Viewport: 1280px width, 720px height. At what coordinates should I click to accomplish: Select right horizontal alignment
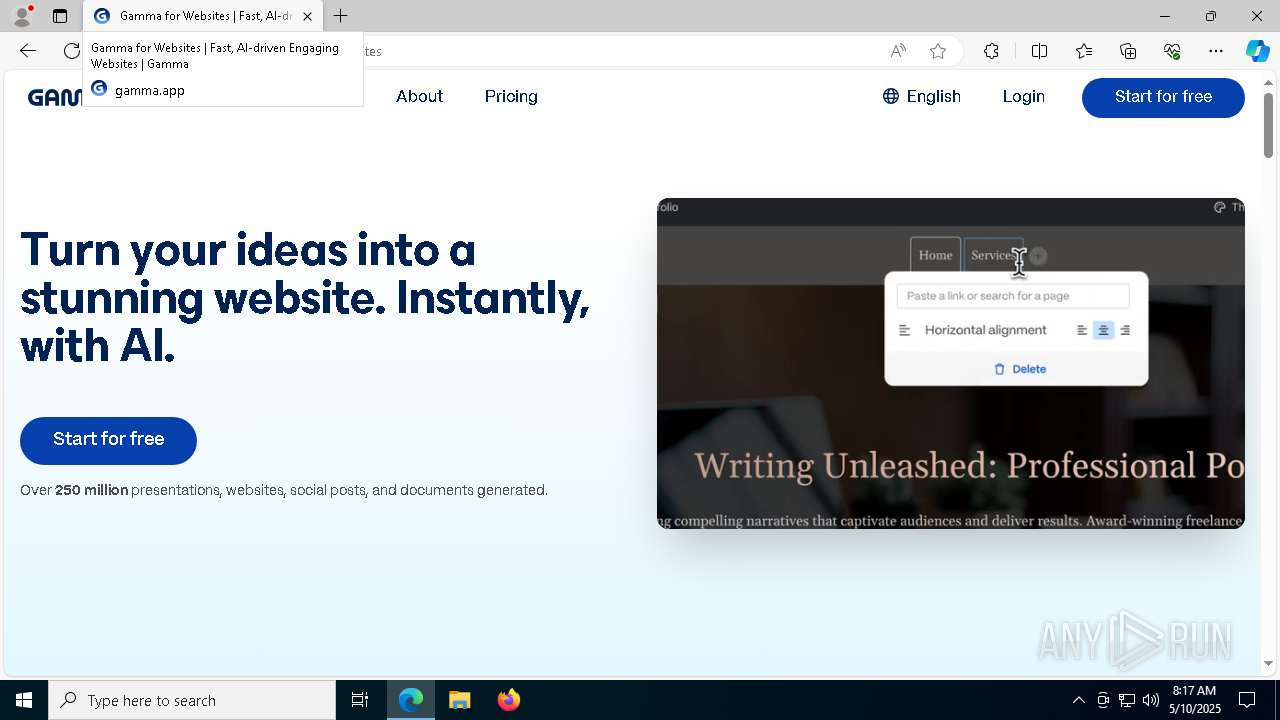point(1125,330)
